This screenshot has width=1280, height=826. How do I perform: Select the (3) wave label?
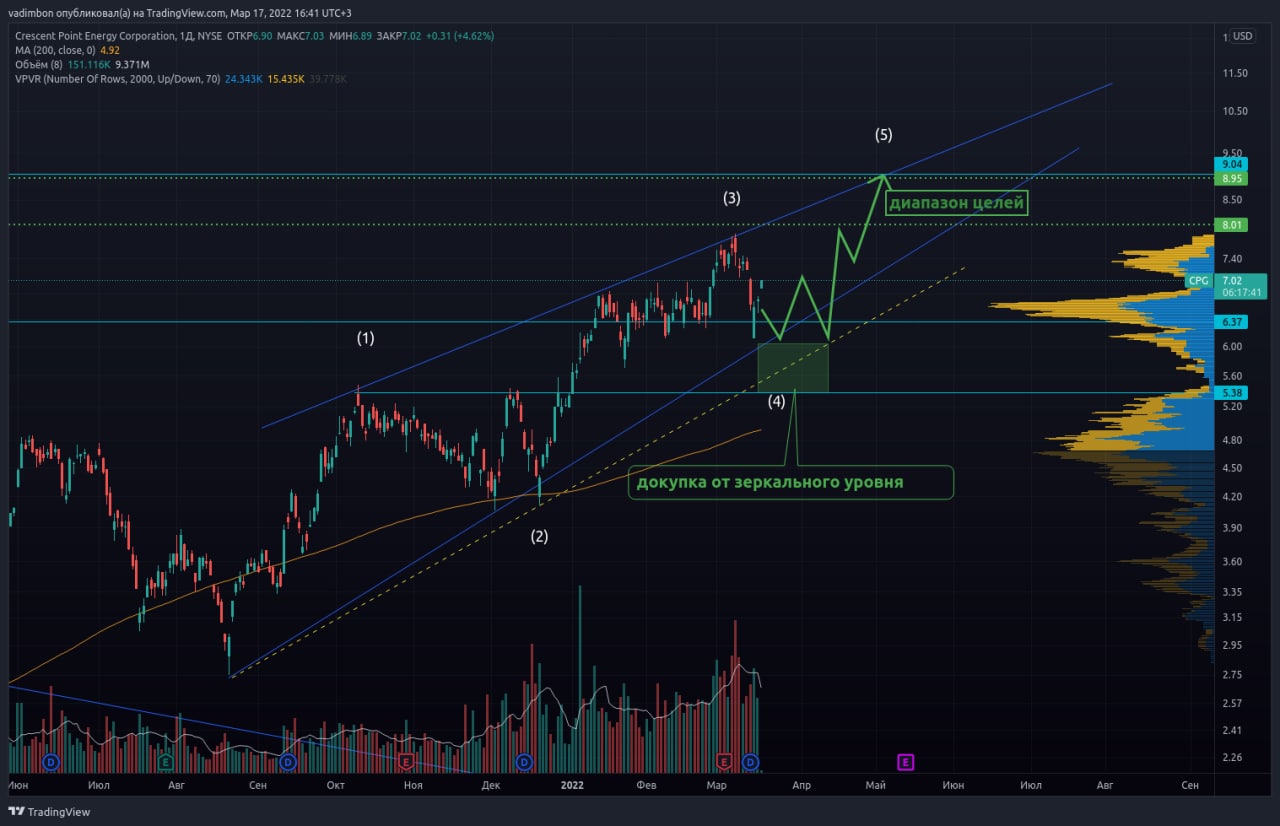coord(732,198)
